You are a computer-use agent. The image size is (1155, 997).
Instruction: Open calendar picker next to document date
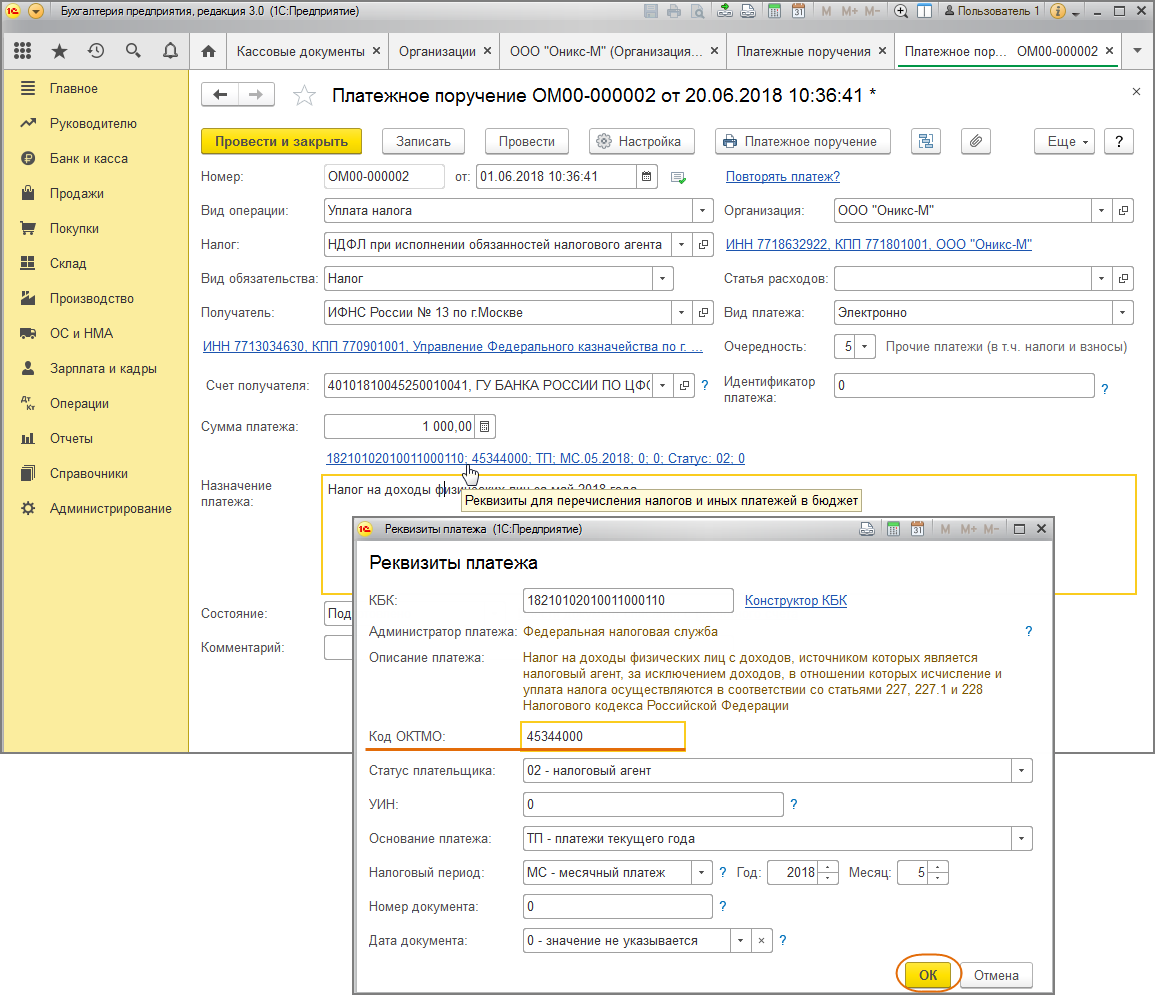pyautogui.click(x=647, y=177)
